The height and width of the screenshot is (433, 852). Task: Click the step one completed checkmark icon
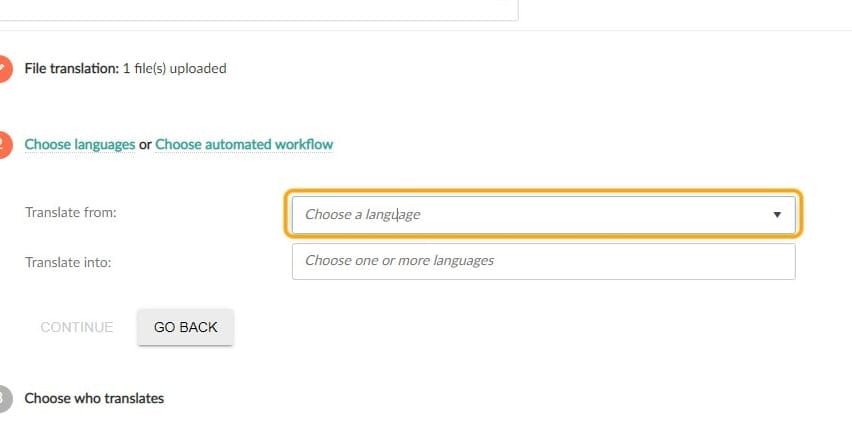pyautogui.click(x=3, y=69)
